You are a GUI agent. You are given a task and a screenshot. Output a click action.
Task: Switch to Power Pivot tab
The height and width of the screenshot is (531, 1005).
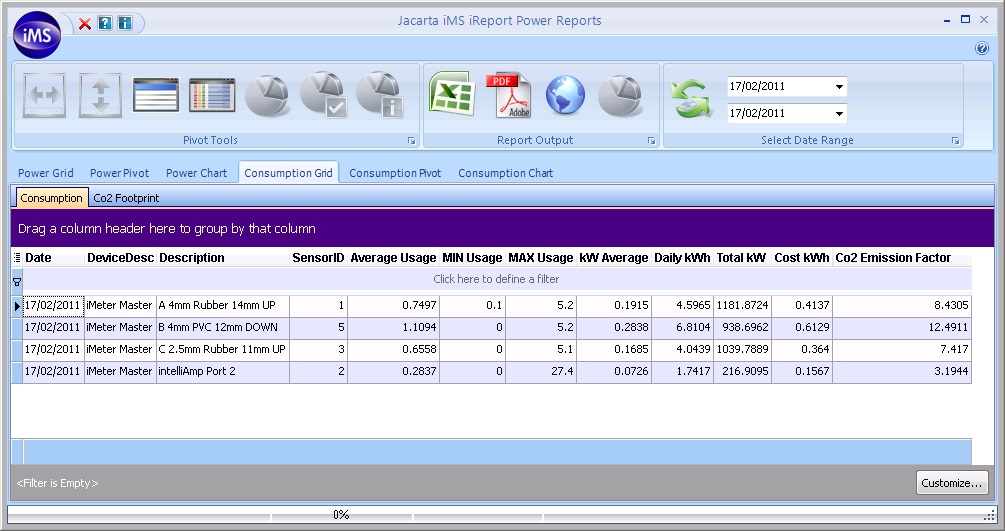click(x=119, y=173)
